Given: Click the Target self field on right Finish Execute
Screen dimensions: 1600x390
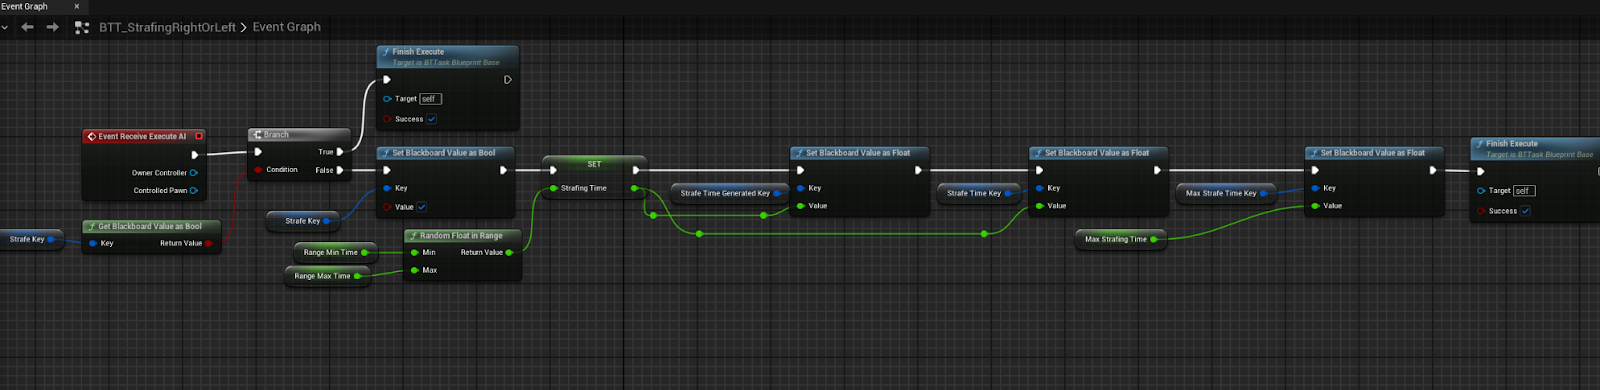Looking at the screenshot, I should click(x=1524, y=191).
